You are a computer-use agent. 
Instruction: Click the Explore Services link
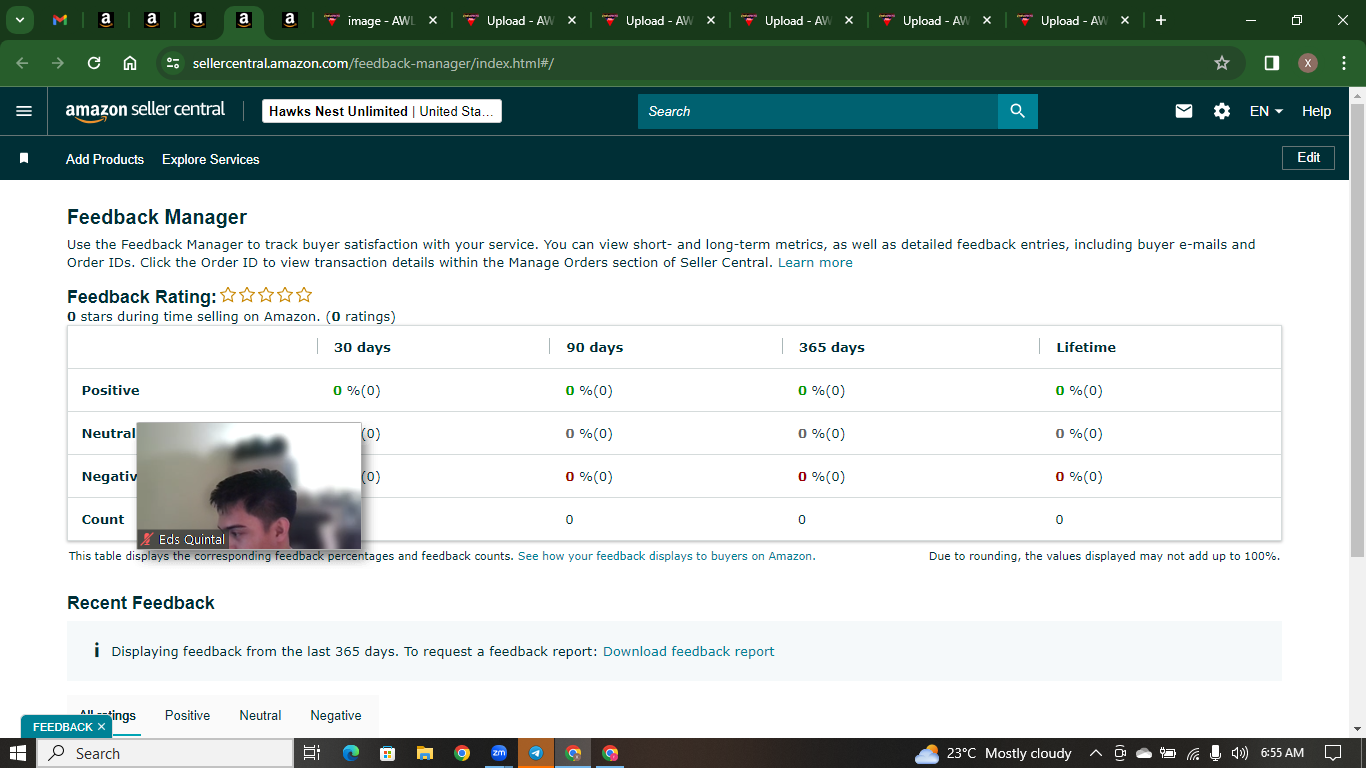tap(211, 159)
